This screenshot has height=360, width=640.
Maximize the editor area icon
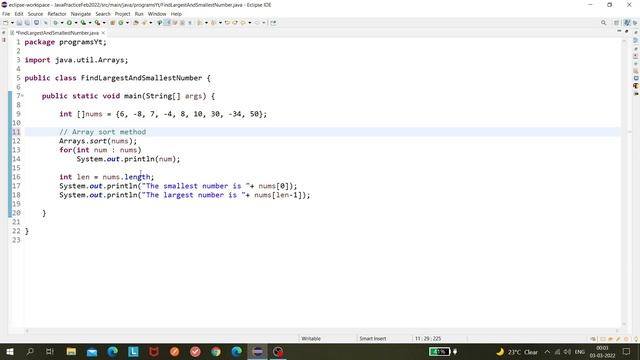coord(627,31)
